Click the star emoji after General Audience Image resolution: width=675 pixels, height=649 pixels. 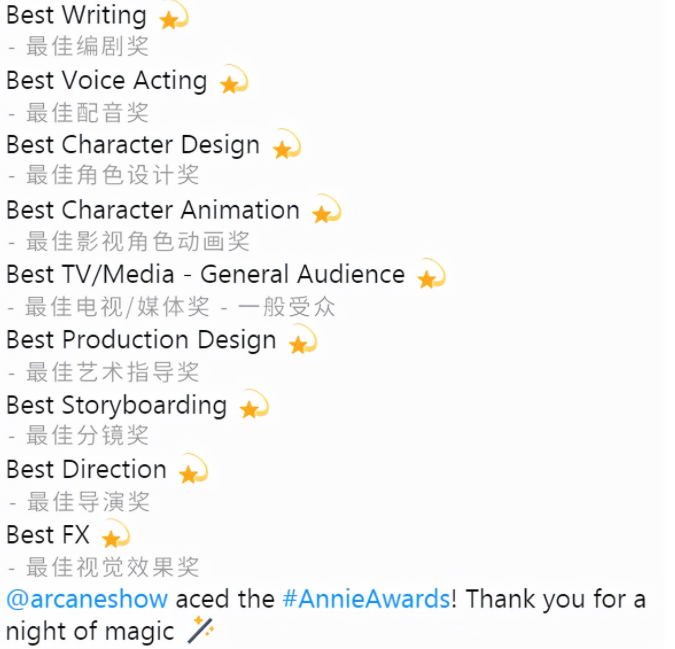(x=431, y=274)
